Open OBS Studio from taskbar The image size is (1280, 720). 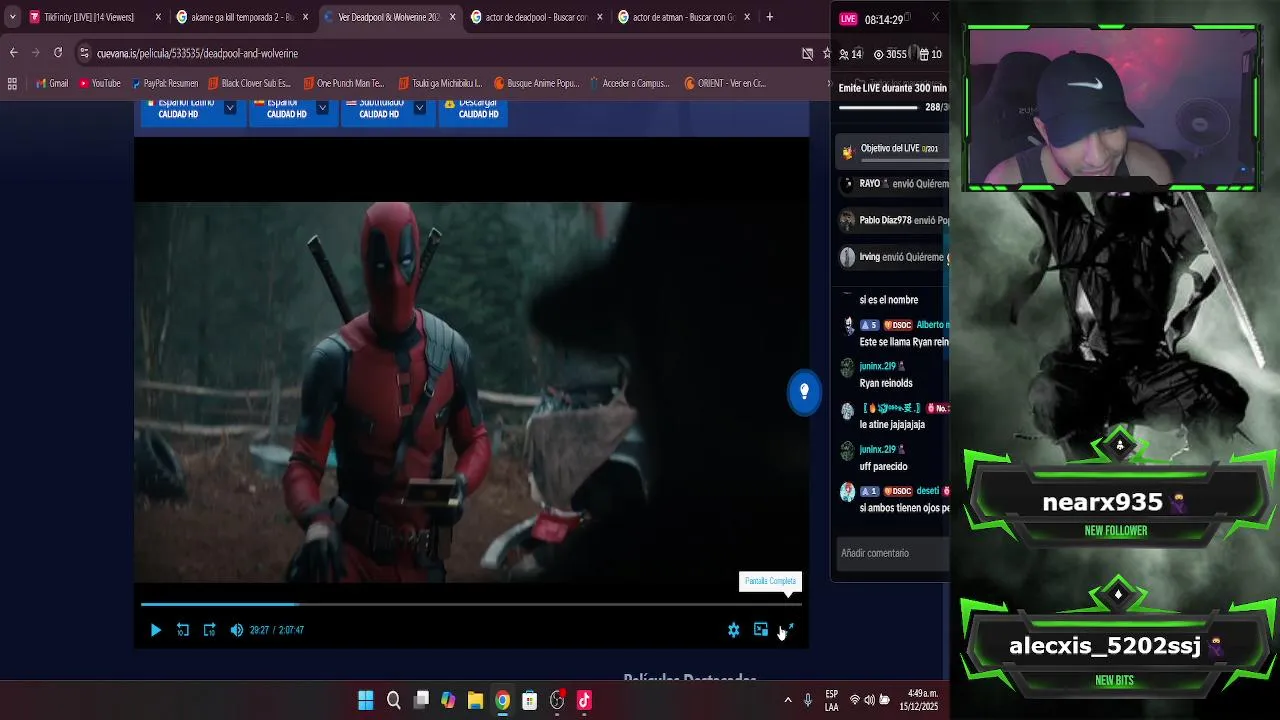click(557, 701)
